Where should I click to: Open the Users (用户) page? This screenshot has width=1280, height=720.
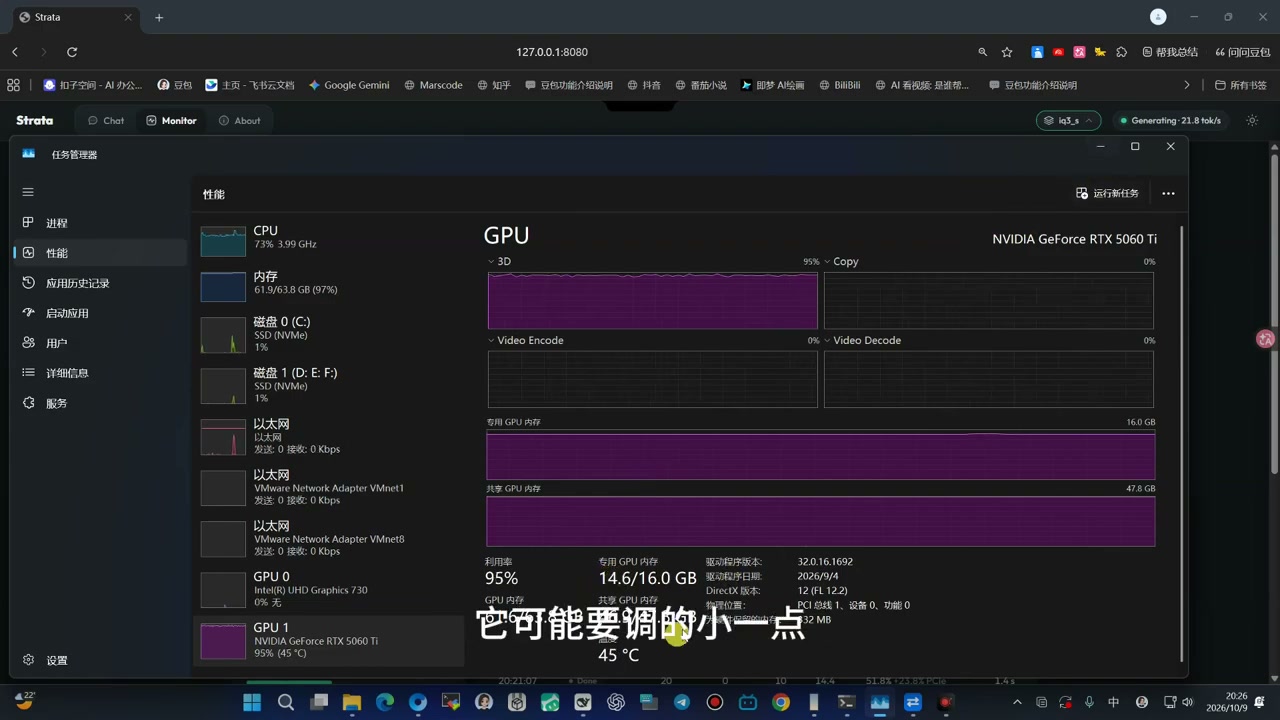[56, 343]
